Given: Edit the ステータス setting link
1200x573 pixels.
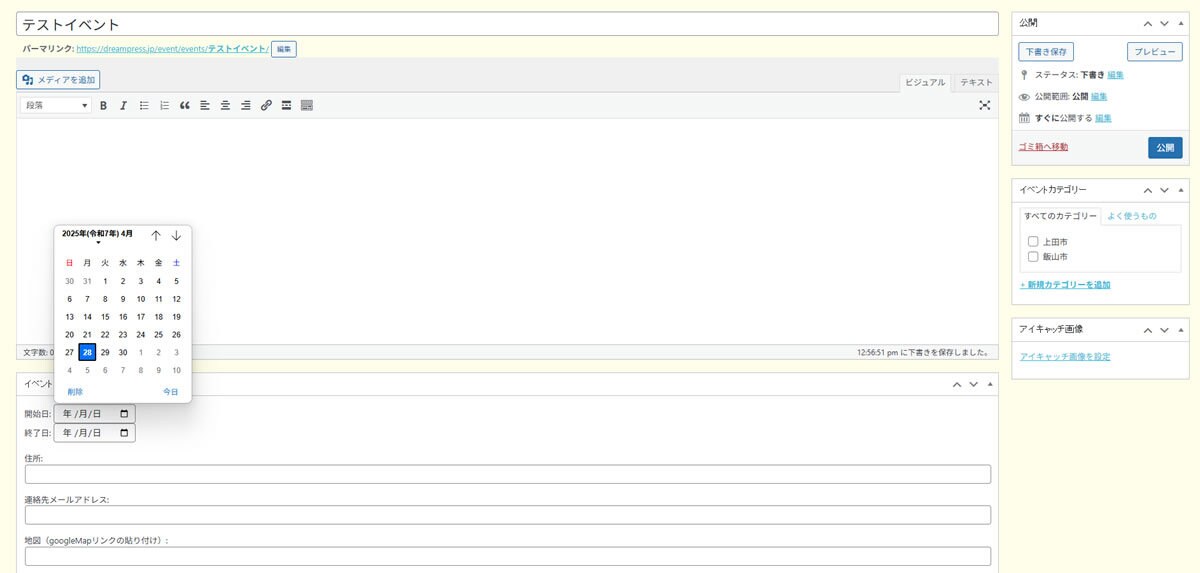Looking at the screenshot, I should pos(1115,75).
